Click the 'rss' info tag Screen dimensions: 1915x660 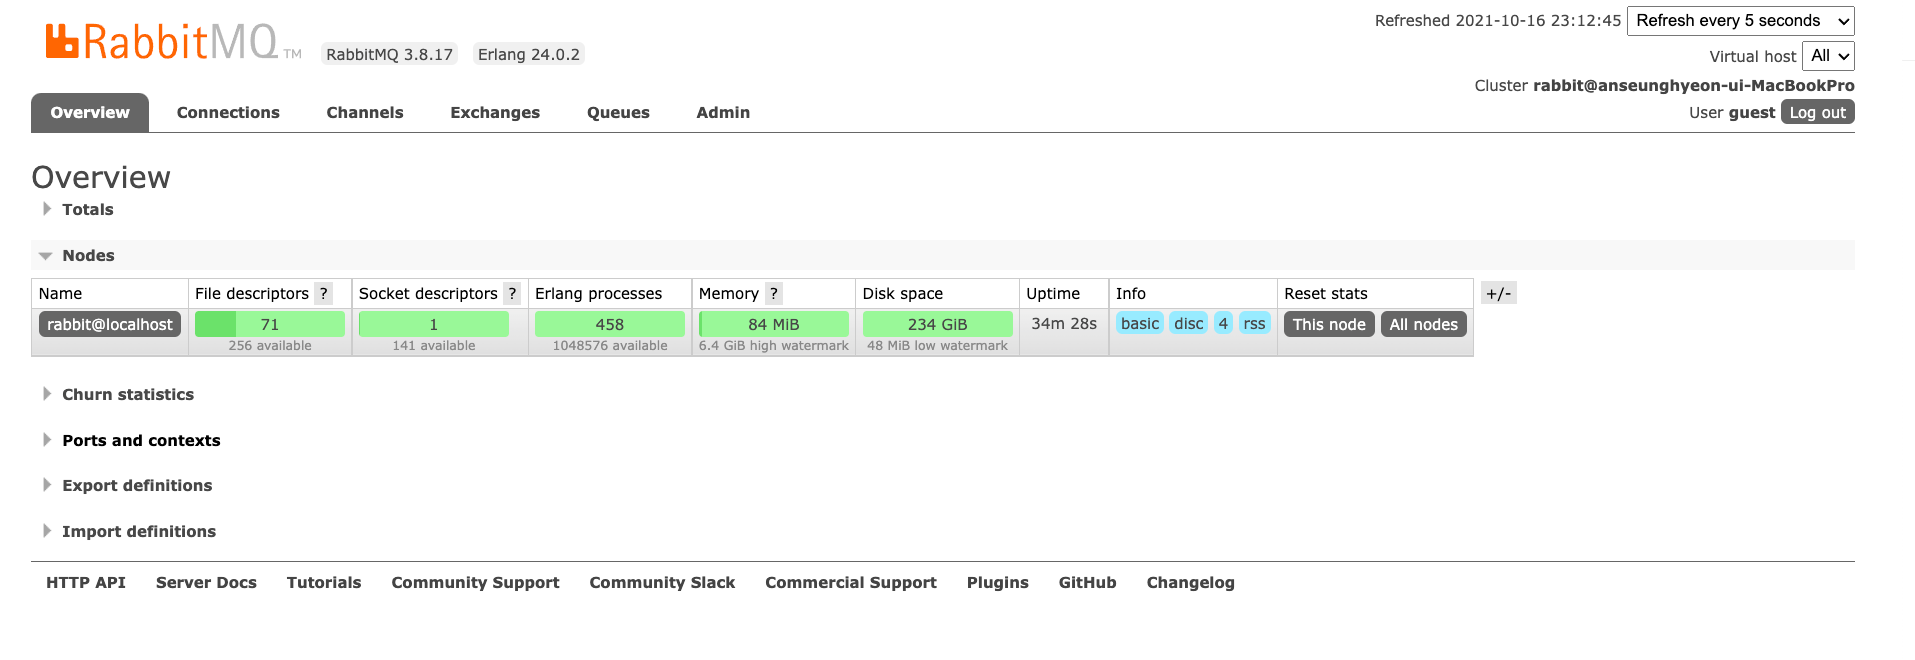1254,323
